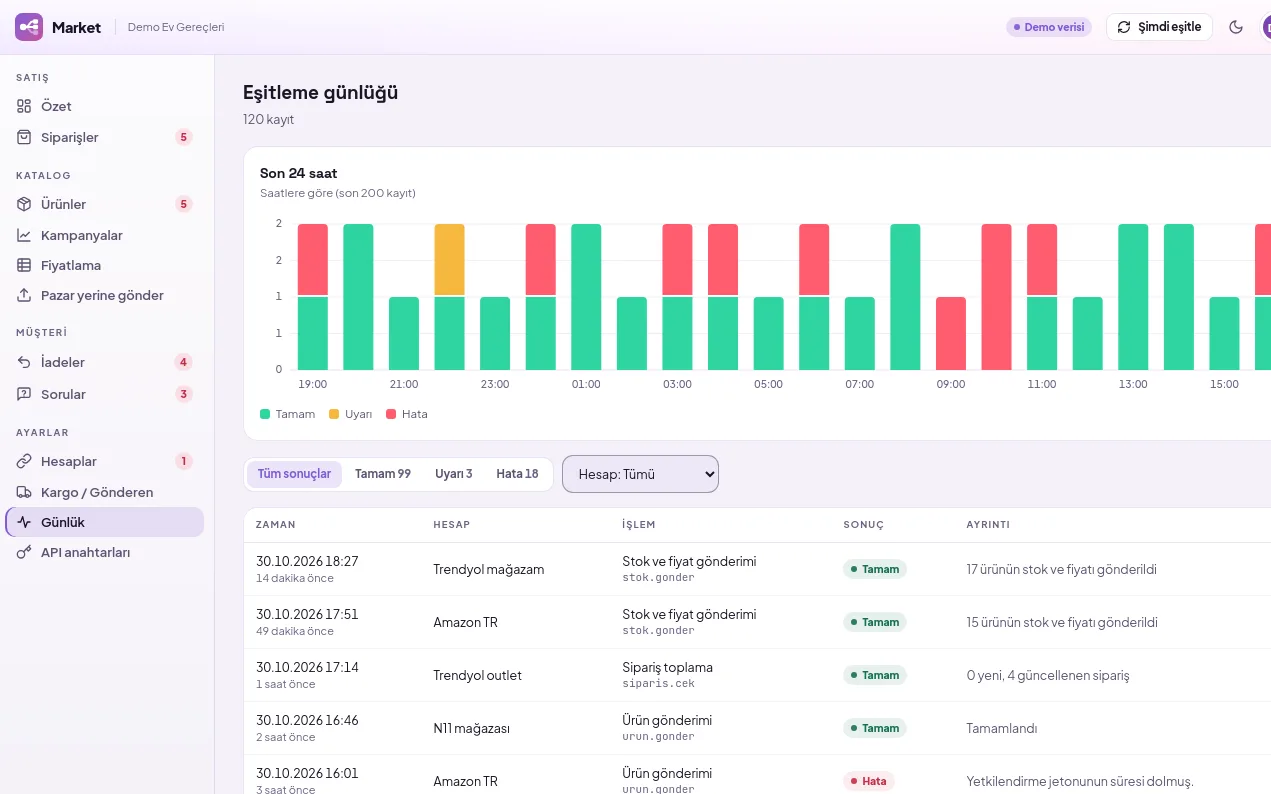The height and width of the screenshot is (794, 1271).
Task: Toggle dark mode with the moon icon
Action: click(1236, 27)
